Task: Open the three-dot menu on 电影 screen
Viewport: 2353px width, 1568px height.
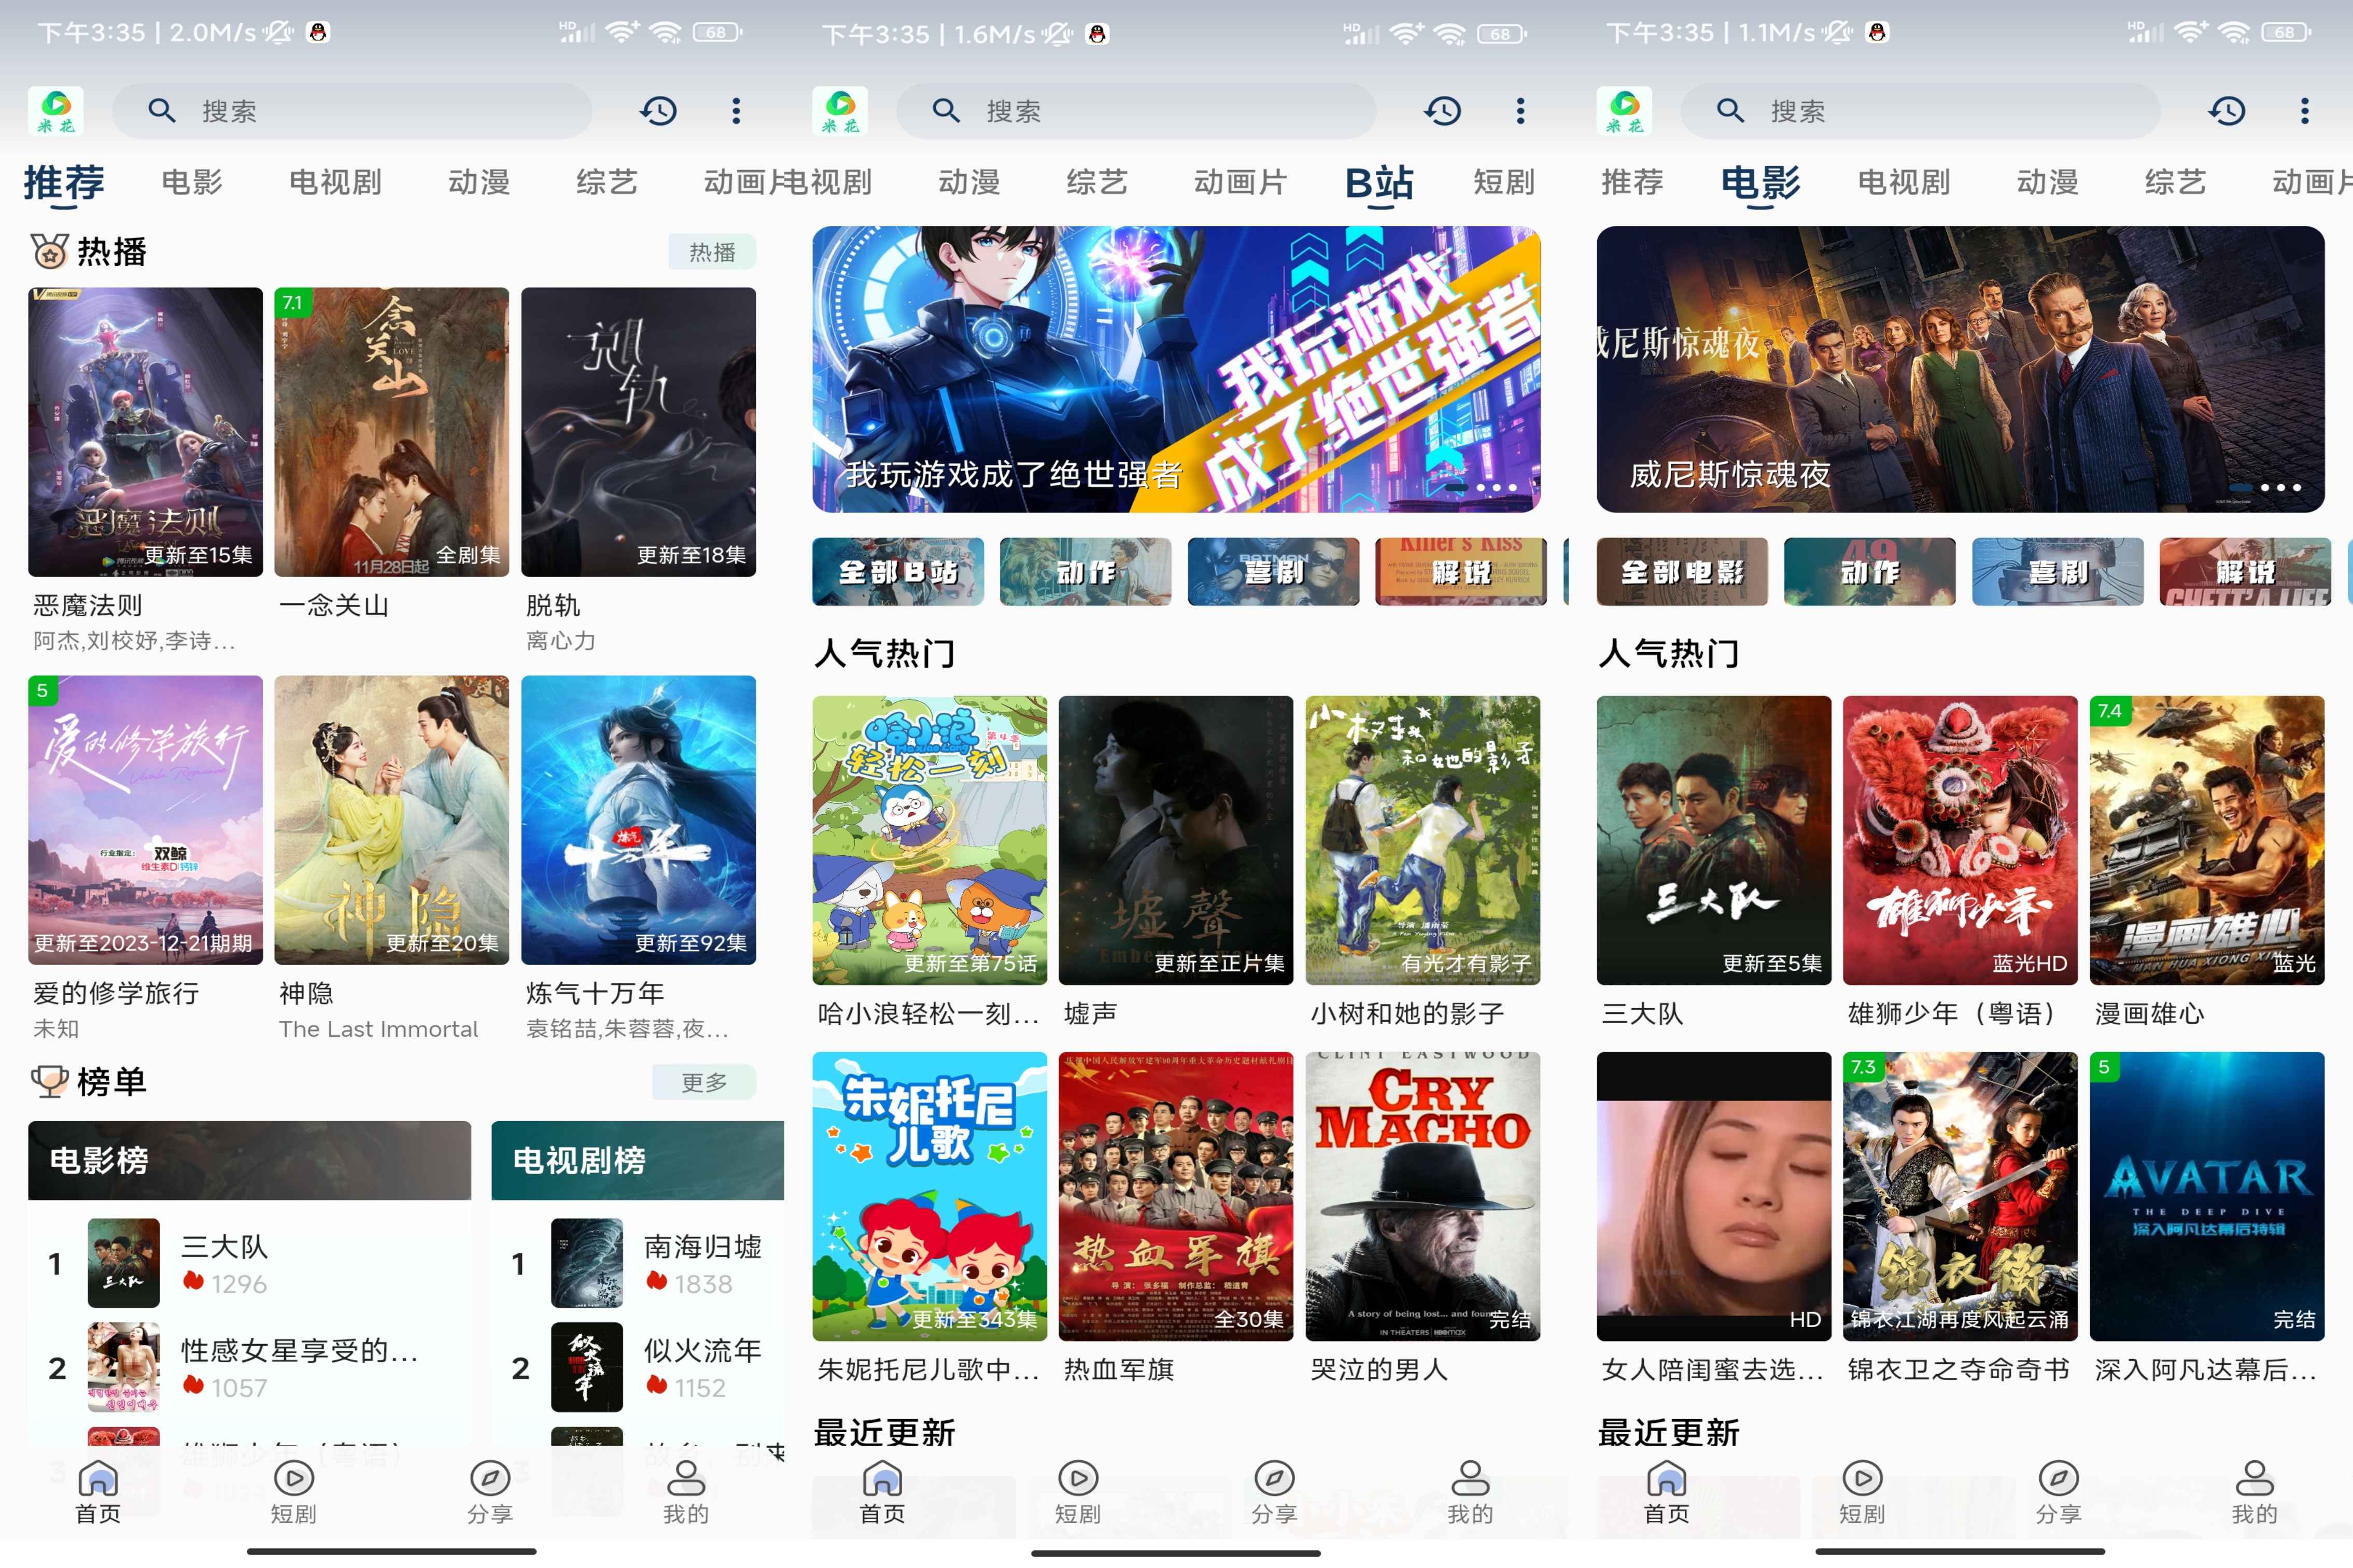Action: click(x=2304, y=111)
